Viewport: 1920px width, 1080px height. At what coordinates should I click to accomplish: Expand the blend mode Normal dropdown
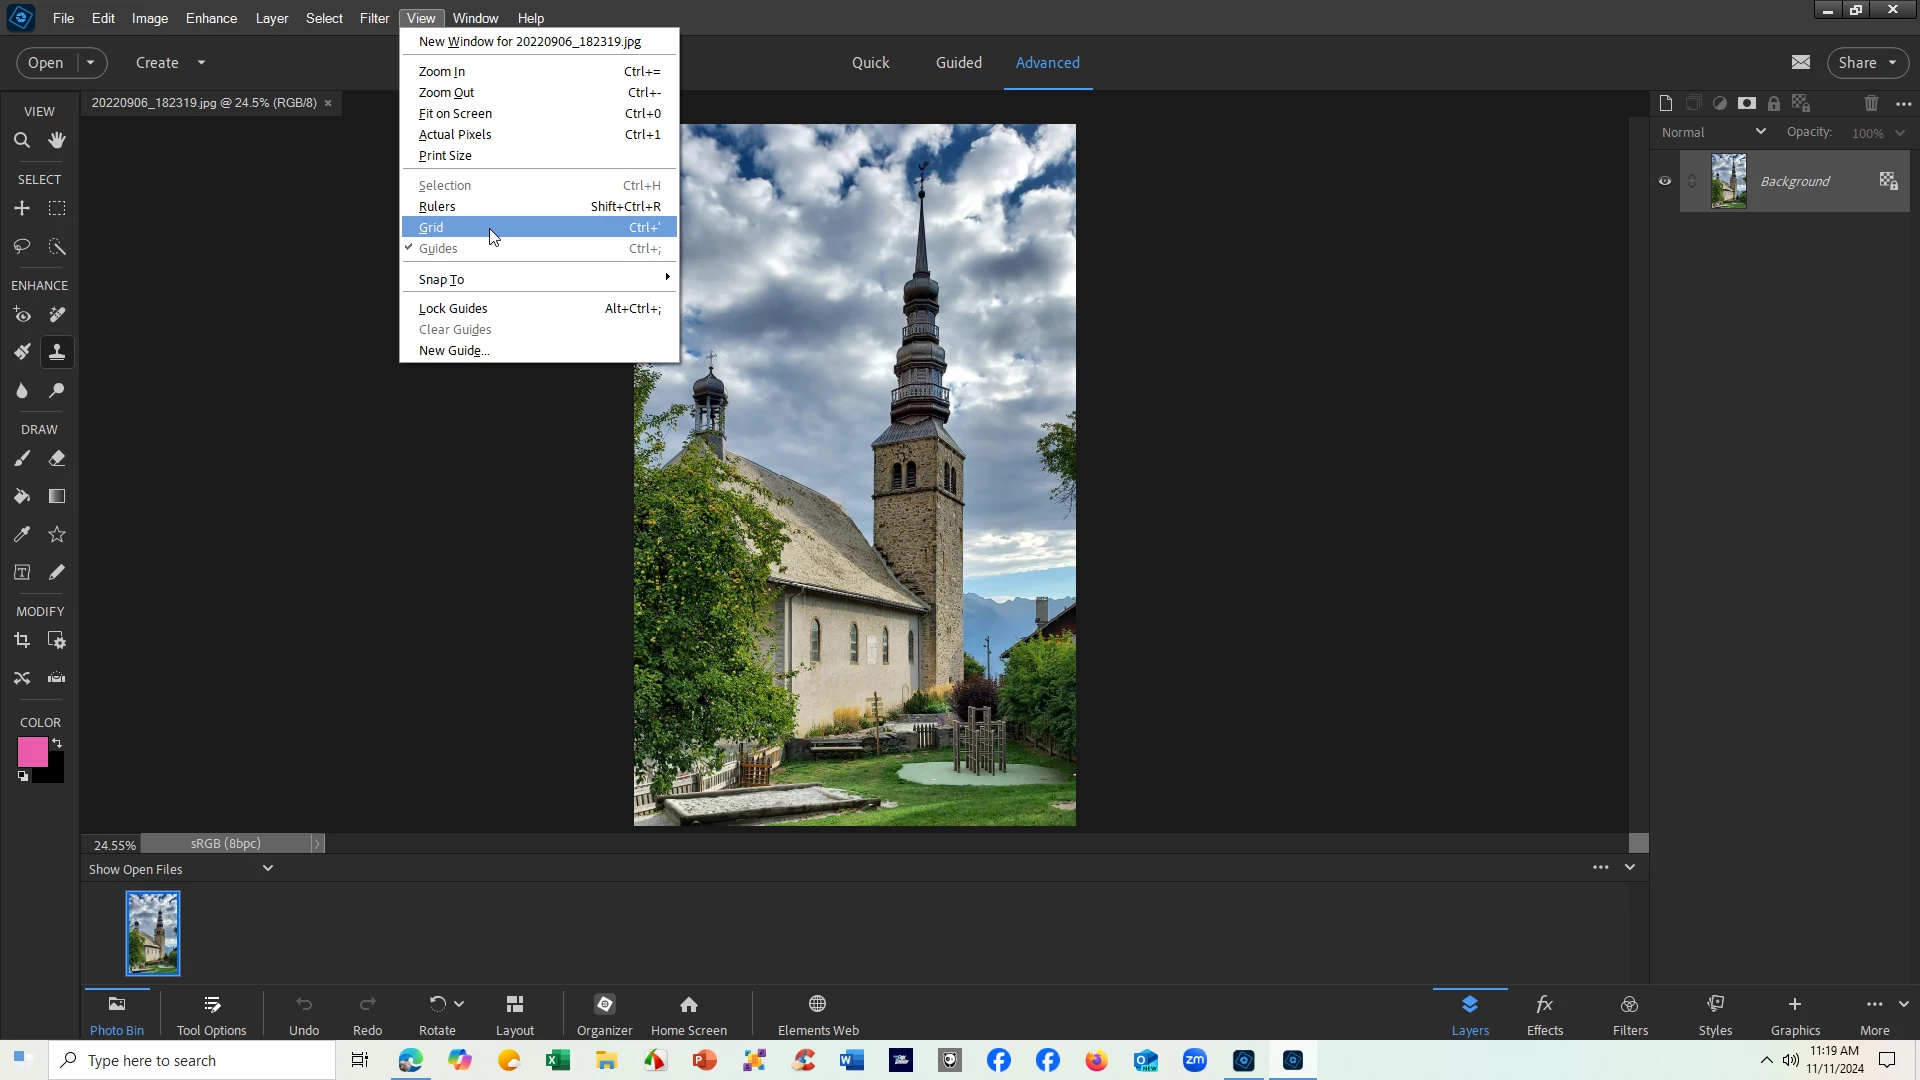[1714, 132]
